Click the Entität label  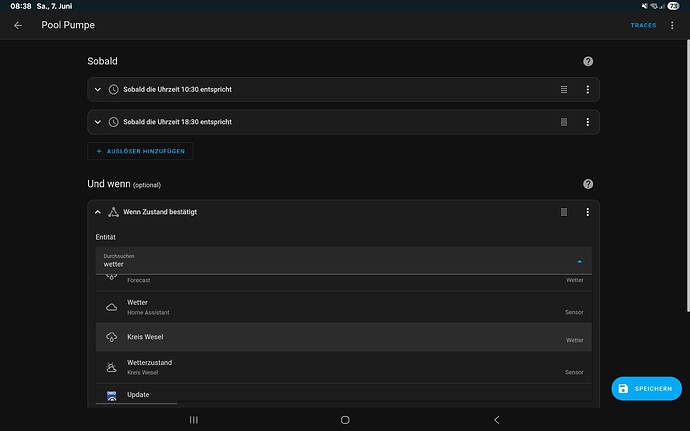[106, 237]
